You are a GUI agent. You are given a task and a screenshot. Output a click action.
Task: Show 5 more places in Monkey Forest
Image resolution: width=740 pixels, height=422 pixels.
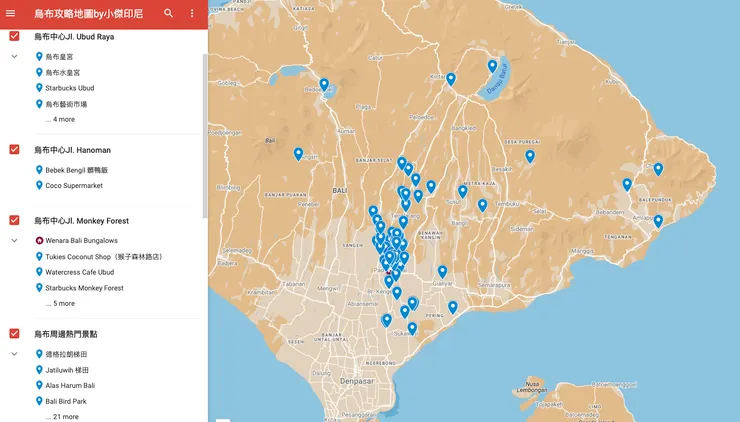pyautogui.click(x=60, y=304)
